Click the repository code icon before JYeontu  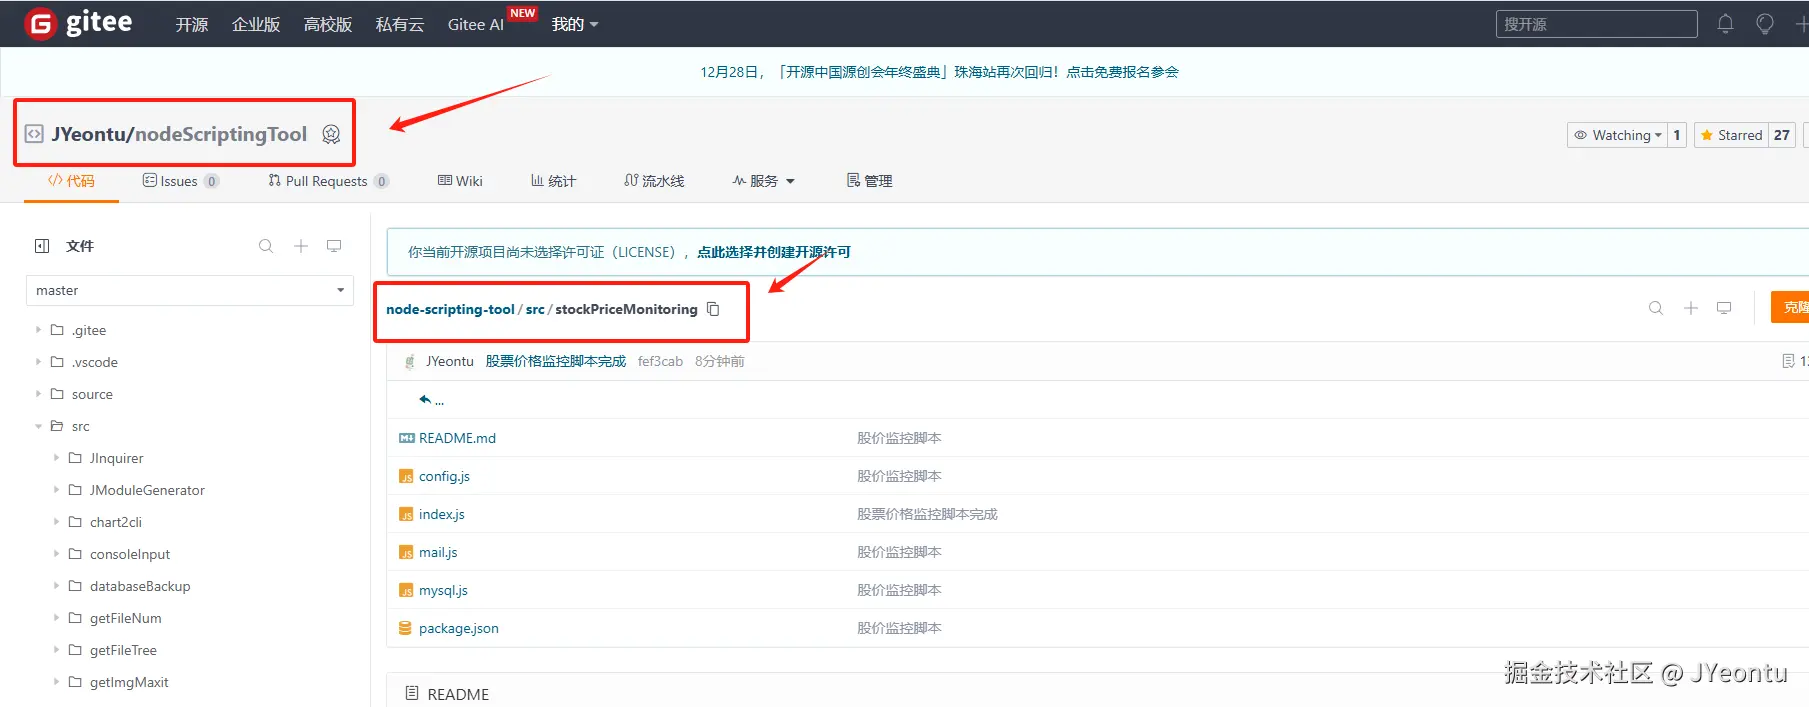tap(34, 133)
